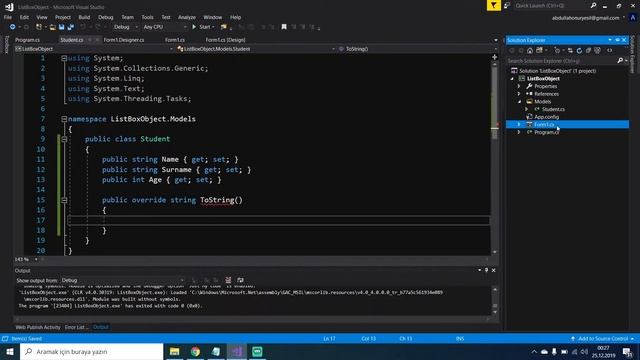Open the Debug menu
This screenshot has height=360, width=640.
(x=106, y=17)
